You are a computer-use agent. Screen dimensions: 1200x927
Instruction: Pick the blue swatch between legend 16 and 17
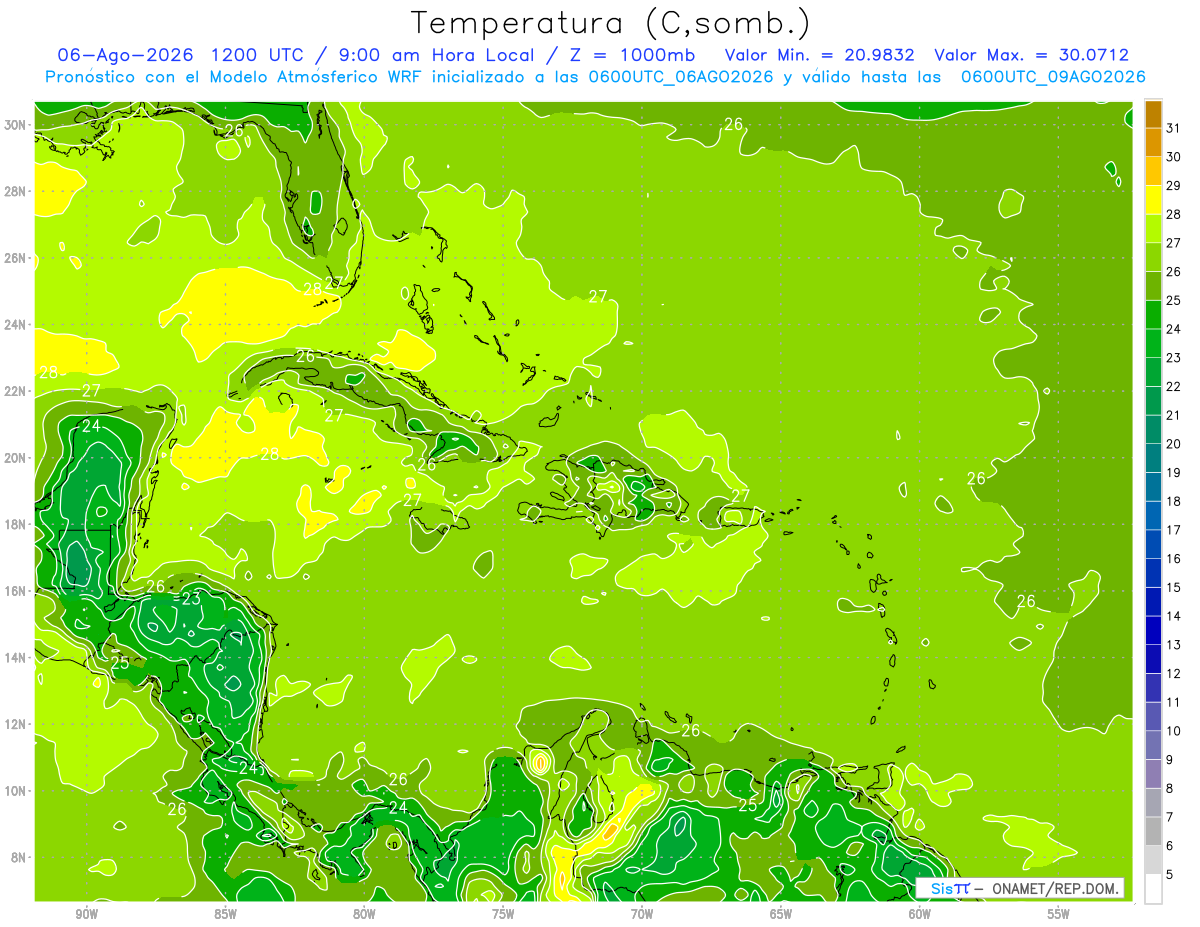pos(1153,544)
